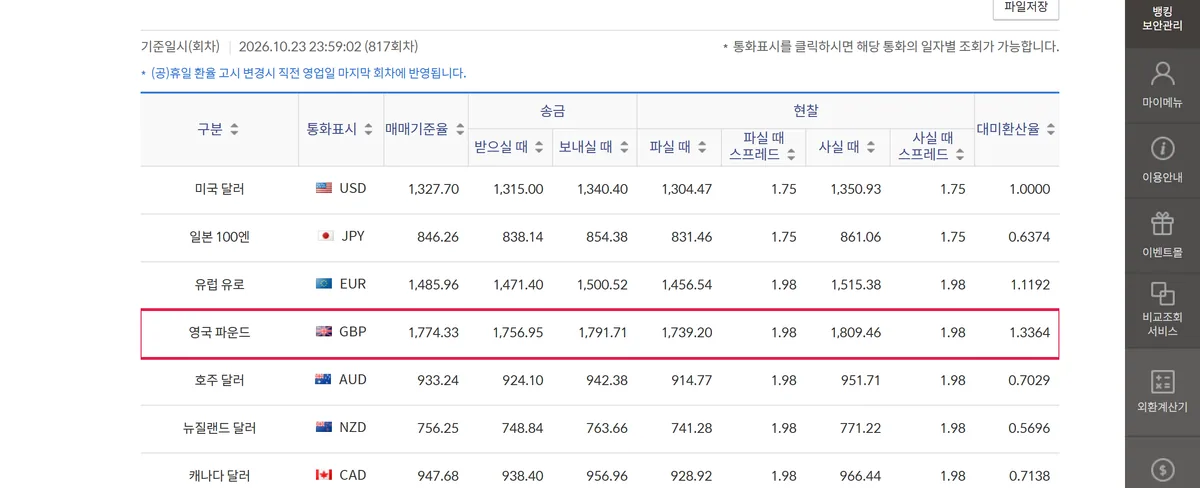This screenshot has height=488, width=1200.
Task: Click AUD base rate 933.24
Action: tap(438, 381)
